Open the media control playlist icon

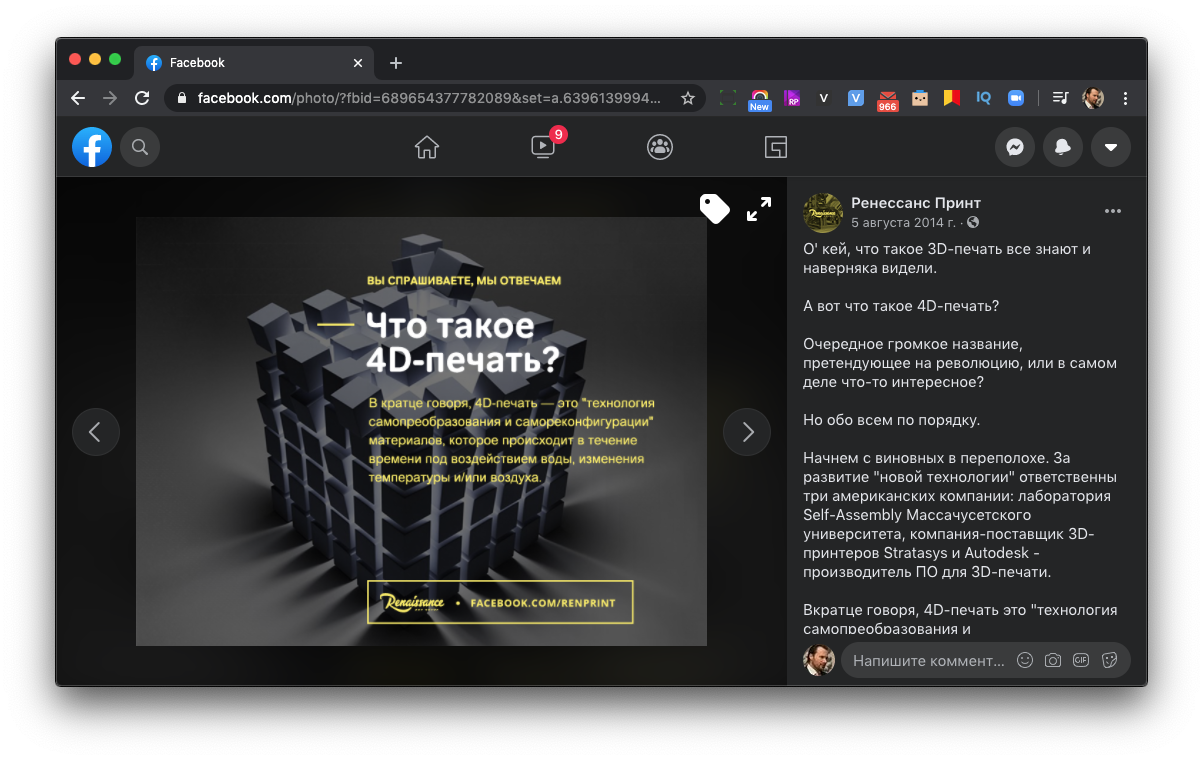[1062, 98]
